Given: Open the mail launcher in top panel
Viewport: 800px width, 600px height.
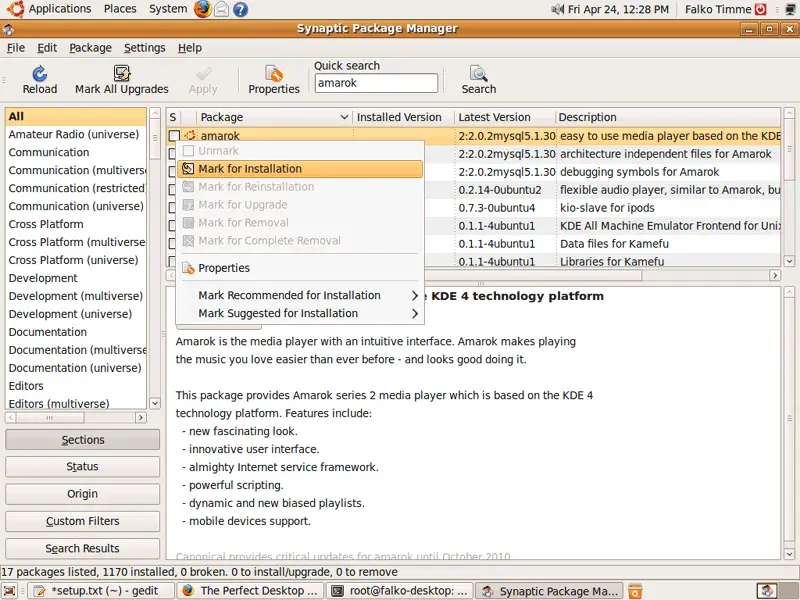Looking at the screenshot, I should point(221,9).
